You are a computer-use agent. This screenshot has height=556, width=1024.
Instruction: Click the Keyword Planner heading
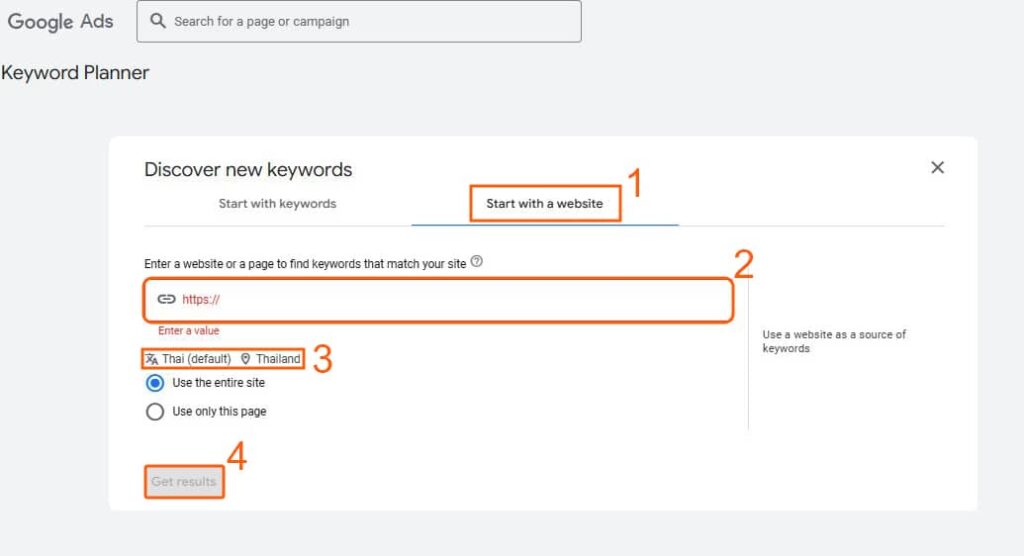pyautogui.click(x=75, y=73)
